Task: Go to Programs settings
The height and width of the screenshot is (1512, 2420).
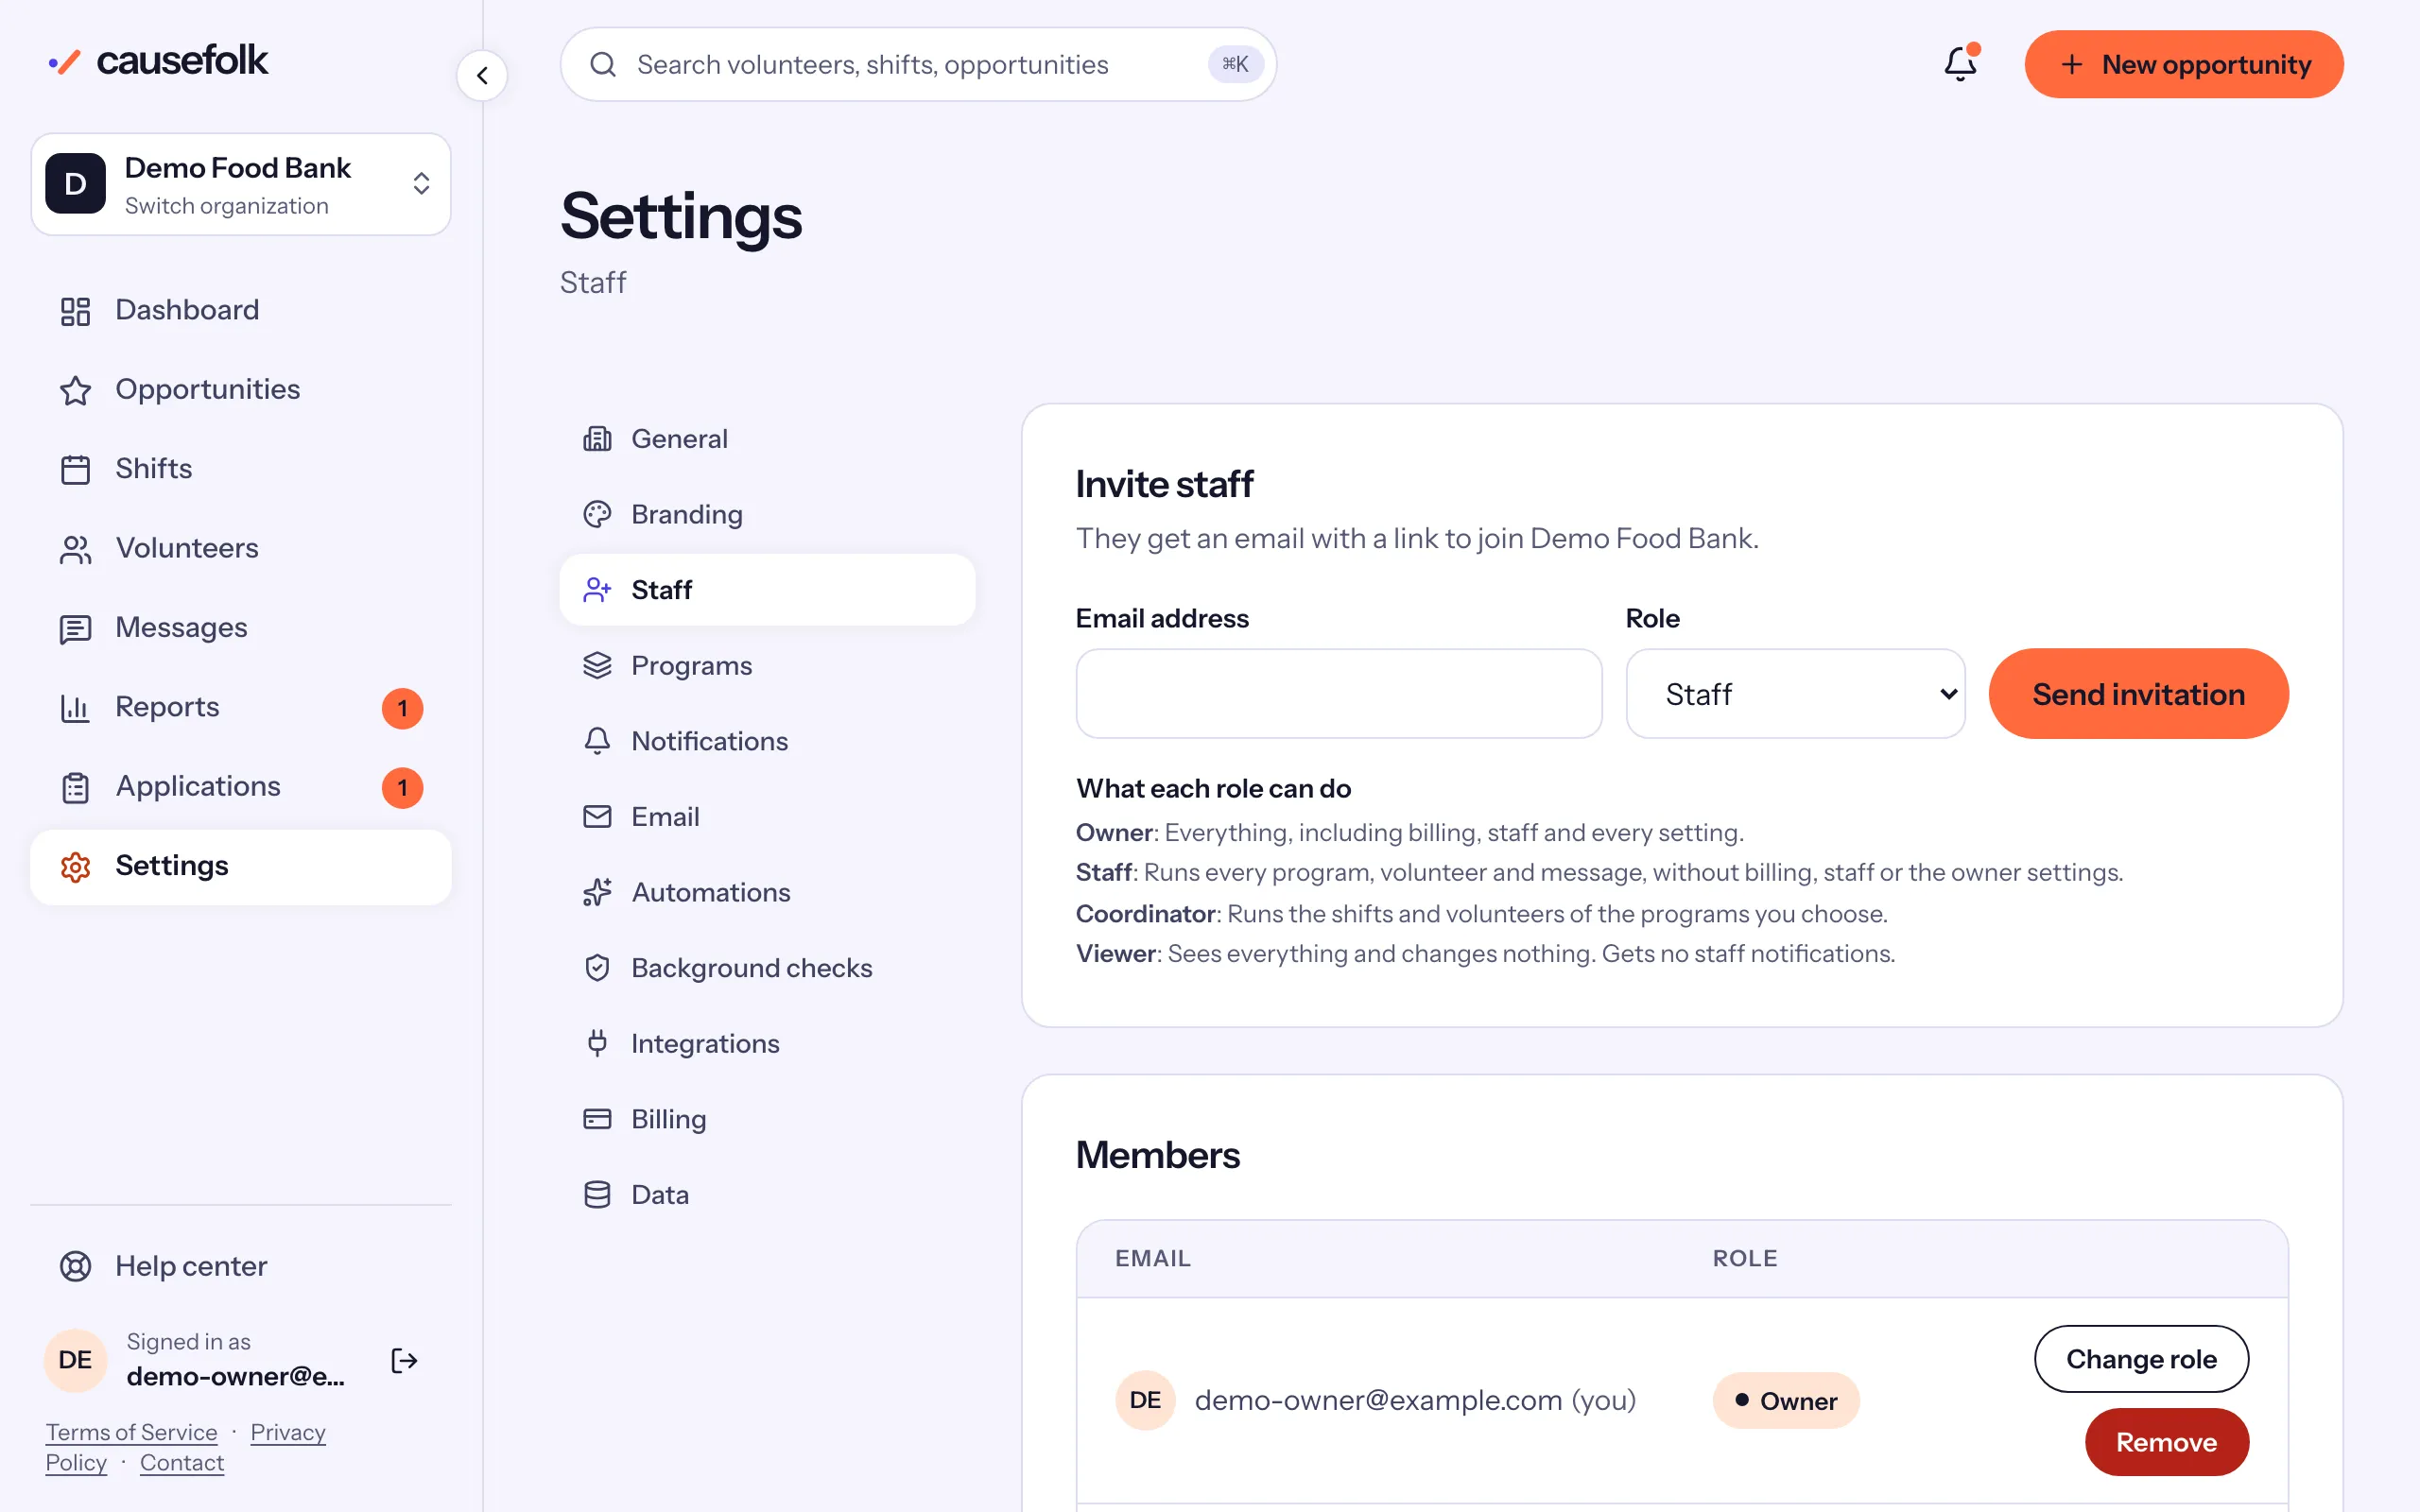Action: (767, 665)
